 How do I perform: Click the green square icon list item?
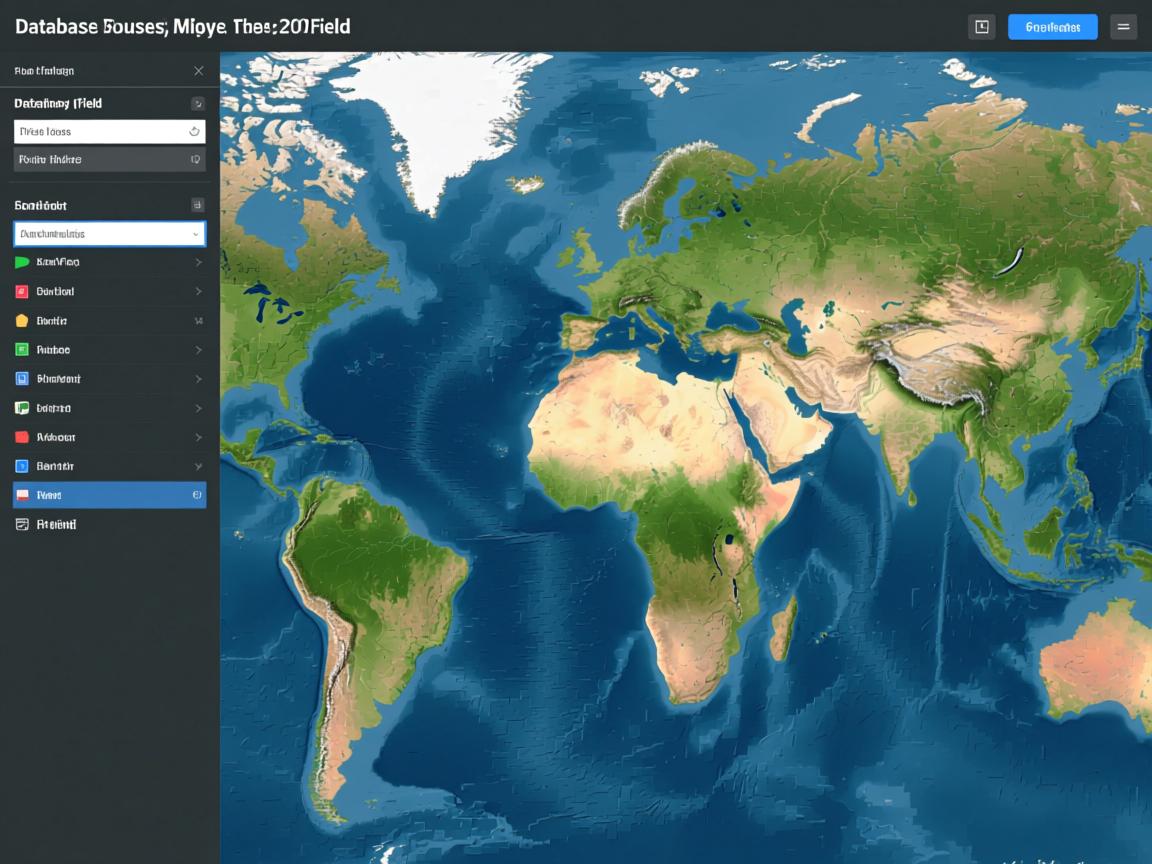pyautogui.click(x=21, y=350)
